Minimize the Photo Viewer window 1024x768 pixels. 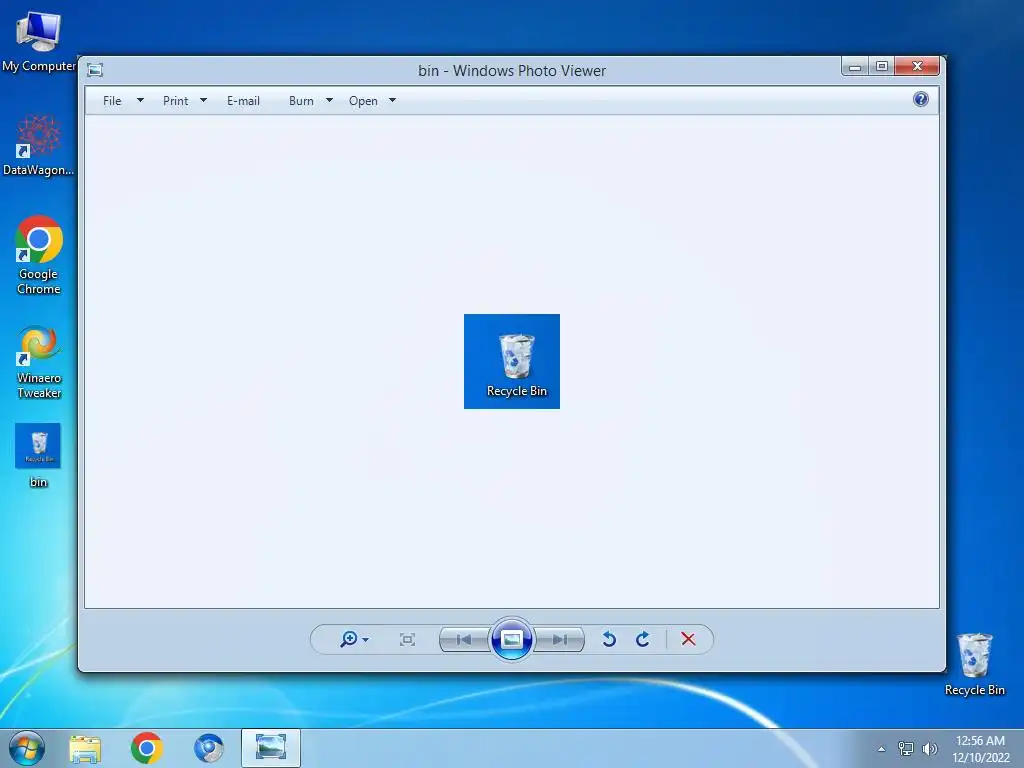(x=855, y=67)
